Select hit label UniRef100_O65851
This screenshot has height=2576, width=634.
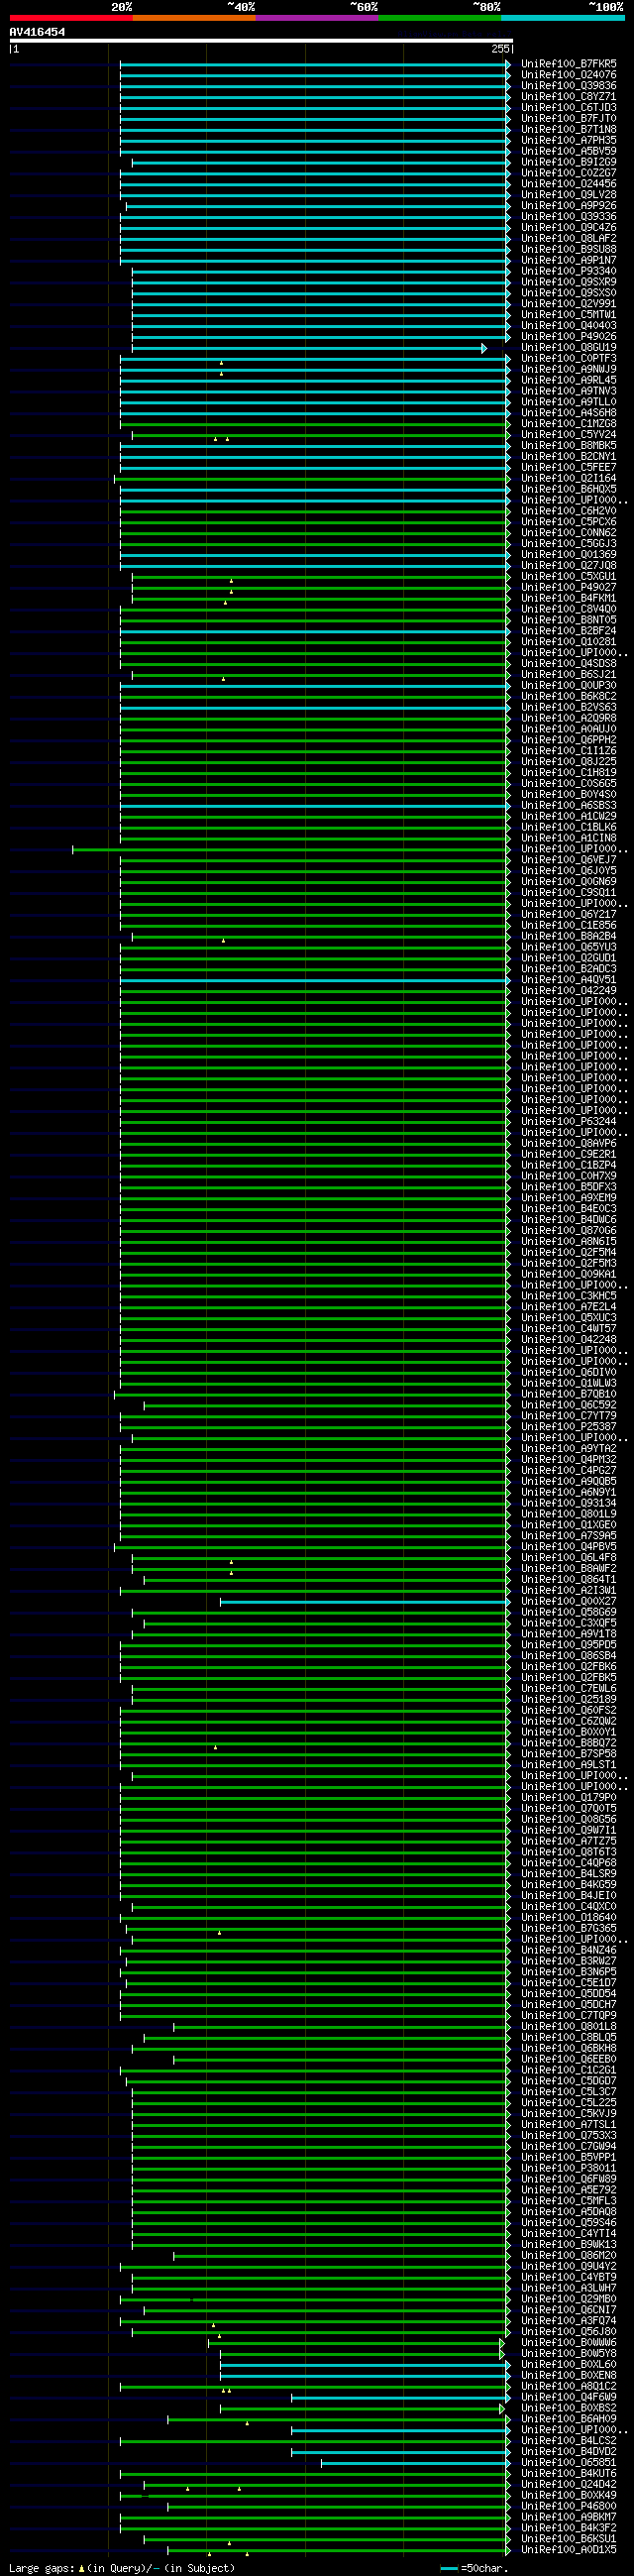click(x=569, y=2463)
